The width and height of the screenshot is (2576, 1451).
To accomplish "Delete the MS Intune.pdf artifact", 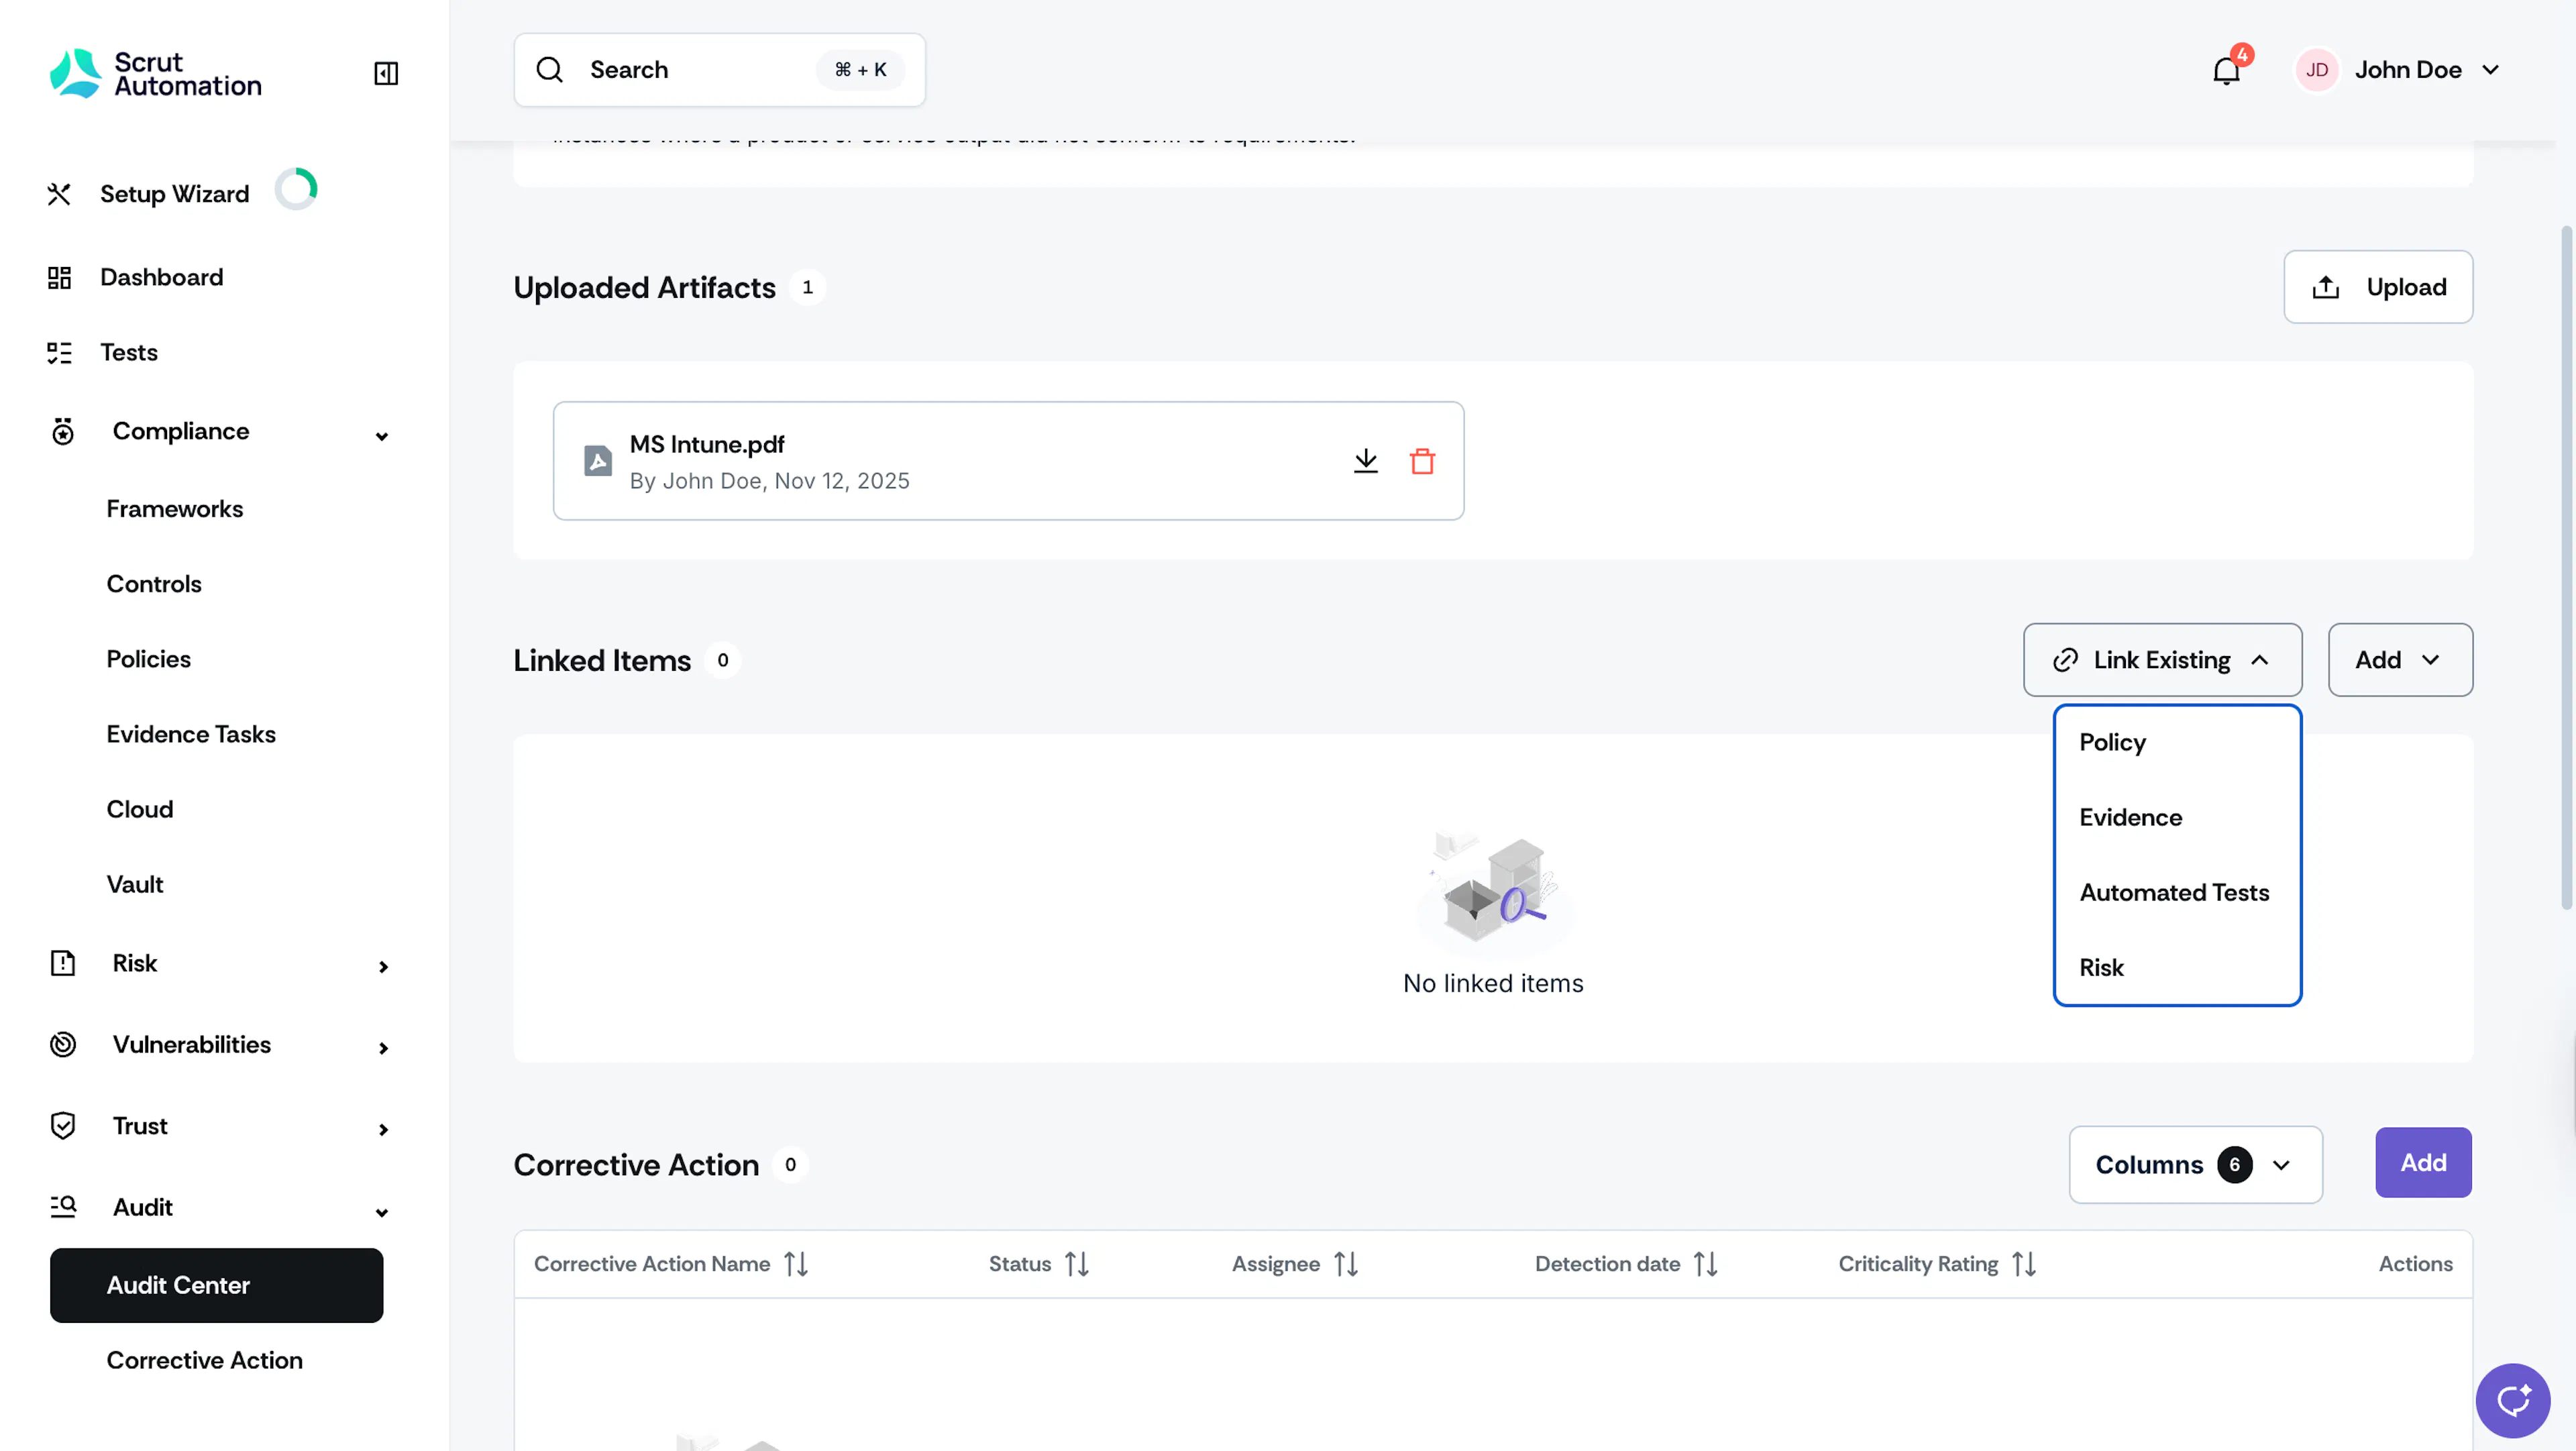I will (x=1423, y=461).
